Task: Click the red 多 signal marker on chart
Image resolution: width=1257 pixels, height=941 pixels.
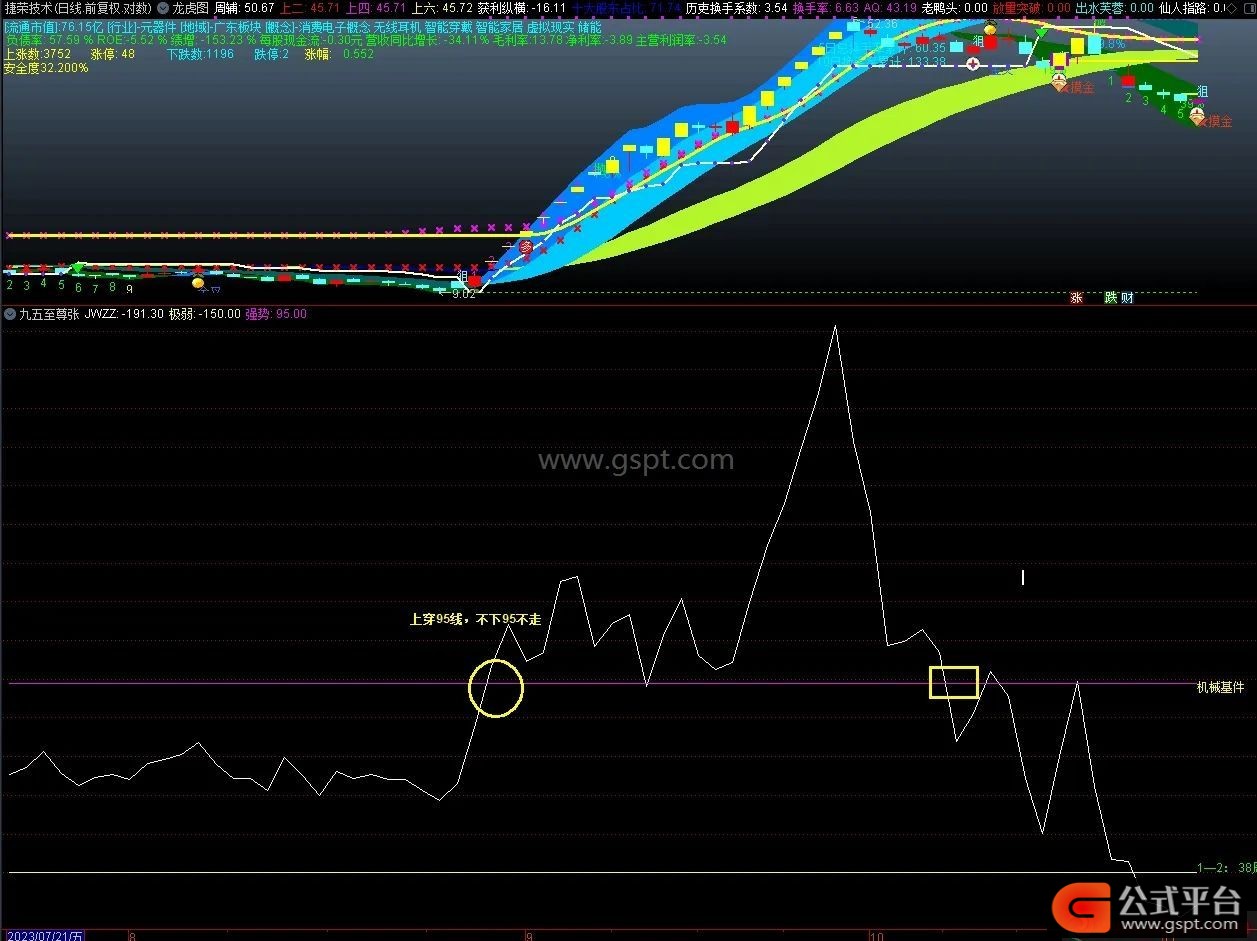Action: pos(526,247)
